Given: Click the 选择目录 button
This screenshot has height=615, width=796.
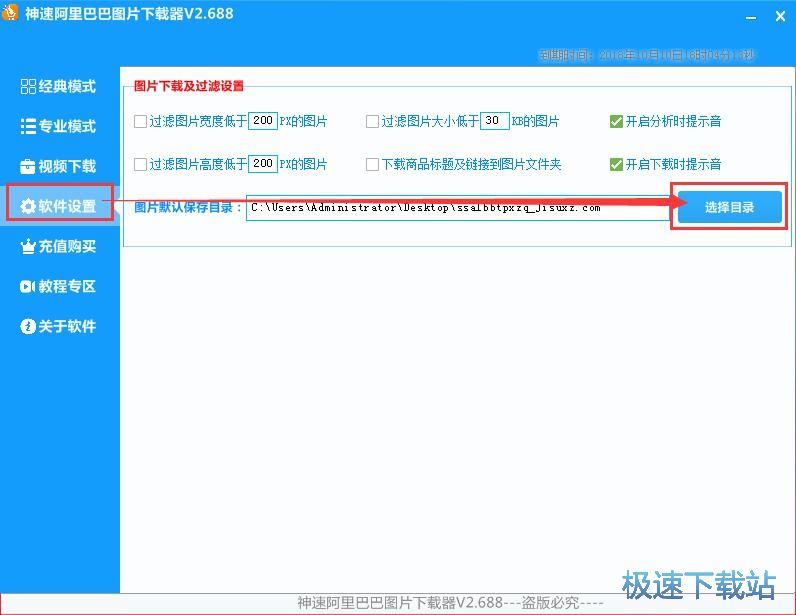Looking at the screenshot, I should pos(729,207).
